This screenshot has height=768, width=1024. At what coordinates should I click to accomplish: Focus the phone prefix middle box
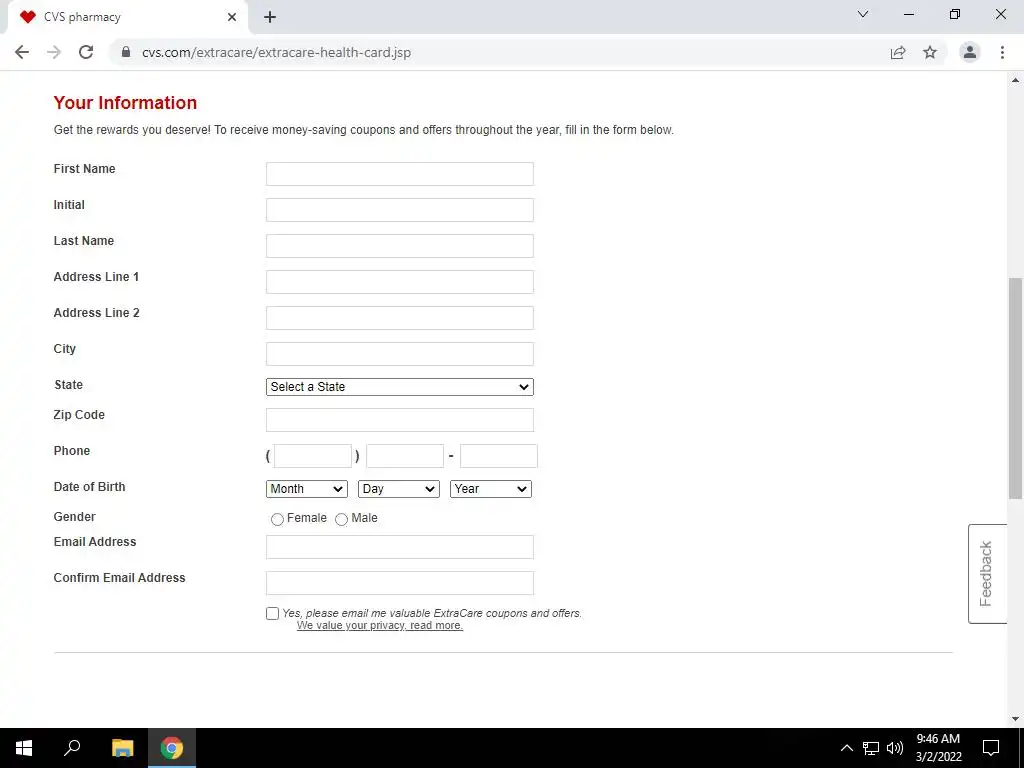click(405, 456)
